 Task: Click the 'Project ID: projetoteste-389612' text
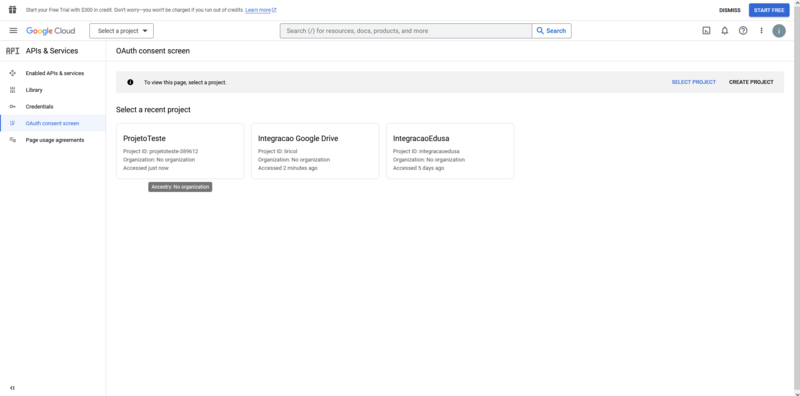(x=161, y=152)
